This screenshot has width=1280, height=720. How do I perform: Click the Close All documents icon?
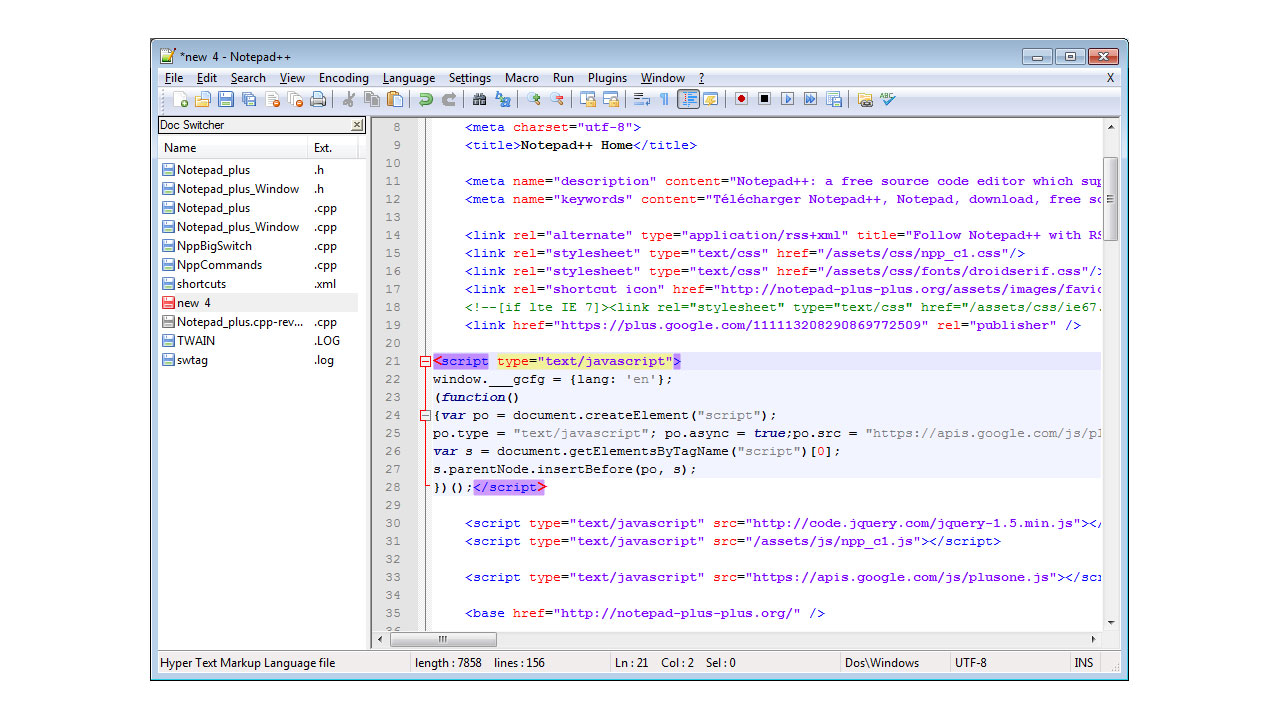click(295, 99)
